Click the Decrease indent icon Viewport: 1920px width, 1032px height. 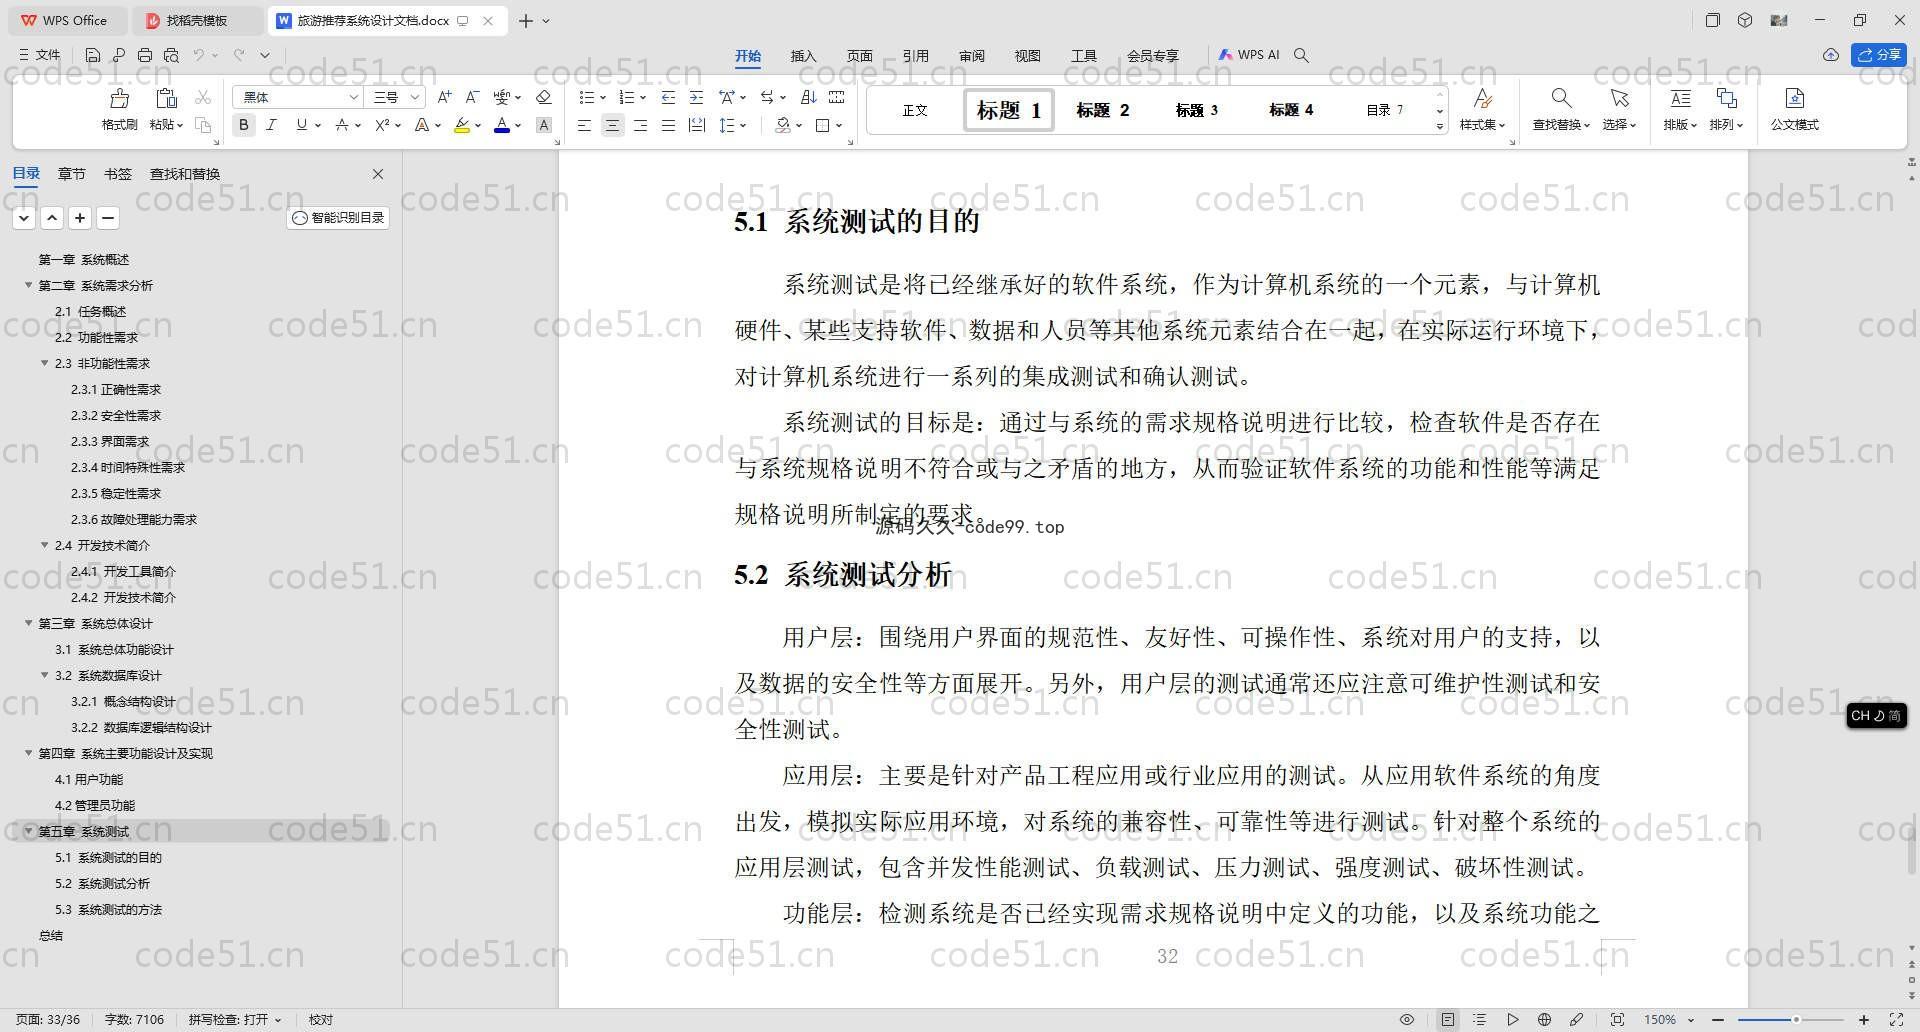pyautogui.click(x=668, y=97)
